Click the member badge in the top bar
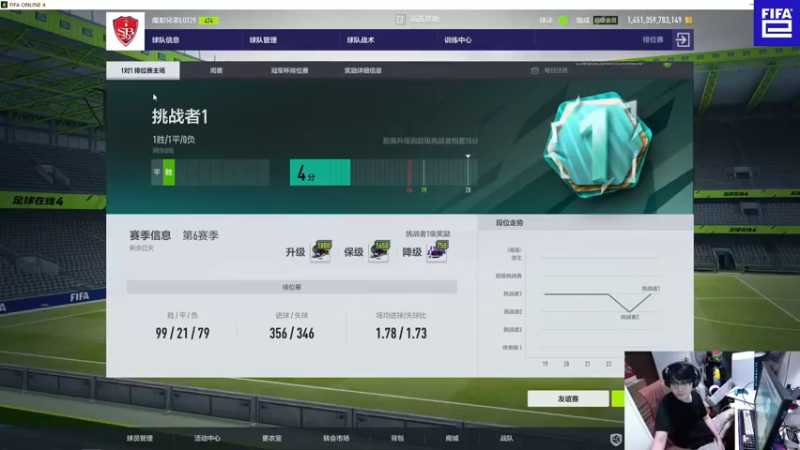Screen dimensions: 800x450 (605, 20)
